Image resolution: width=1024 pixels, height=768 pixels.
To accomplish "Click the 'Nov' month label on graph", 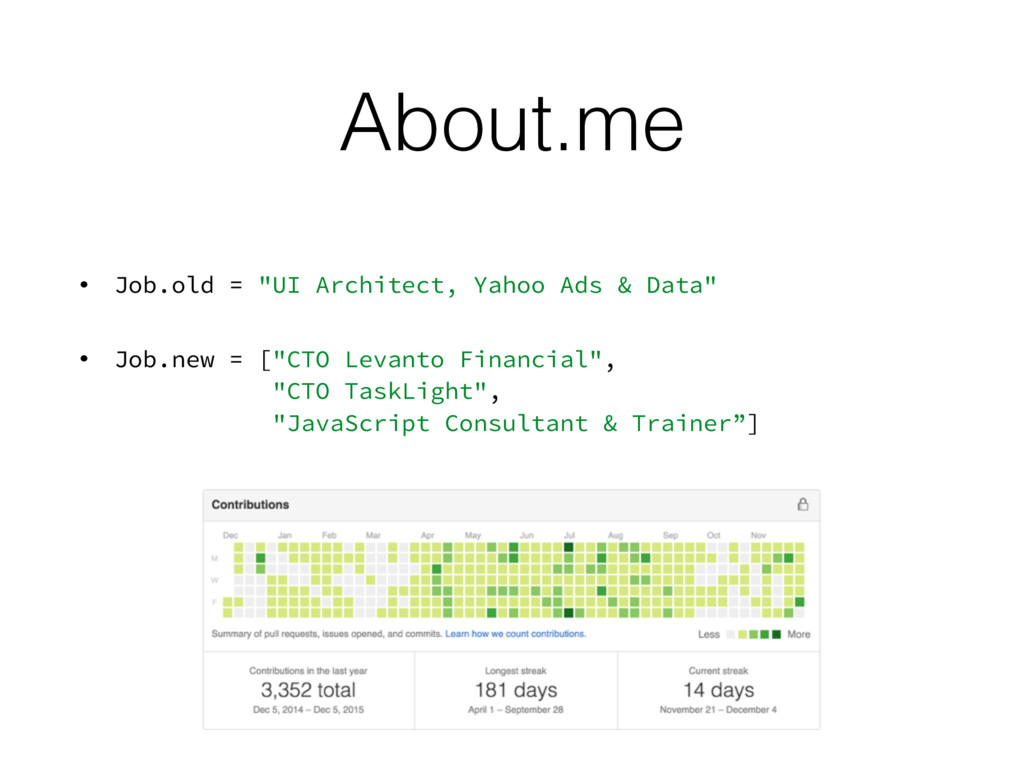I will pyautogui.click(x=758, y=535).
